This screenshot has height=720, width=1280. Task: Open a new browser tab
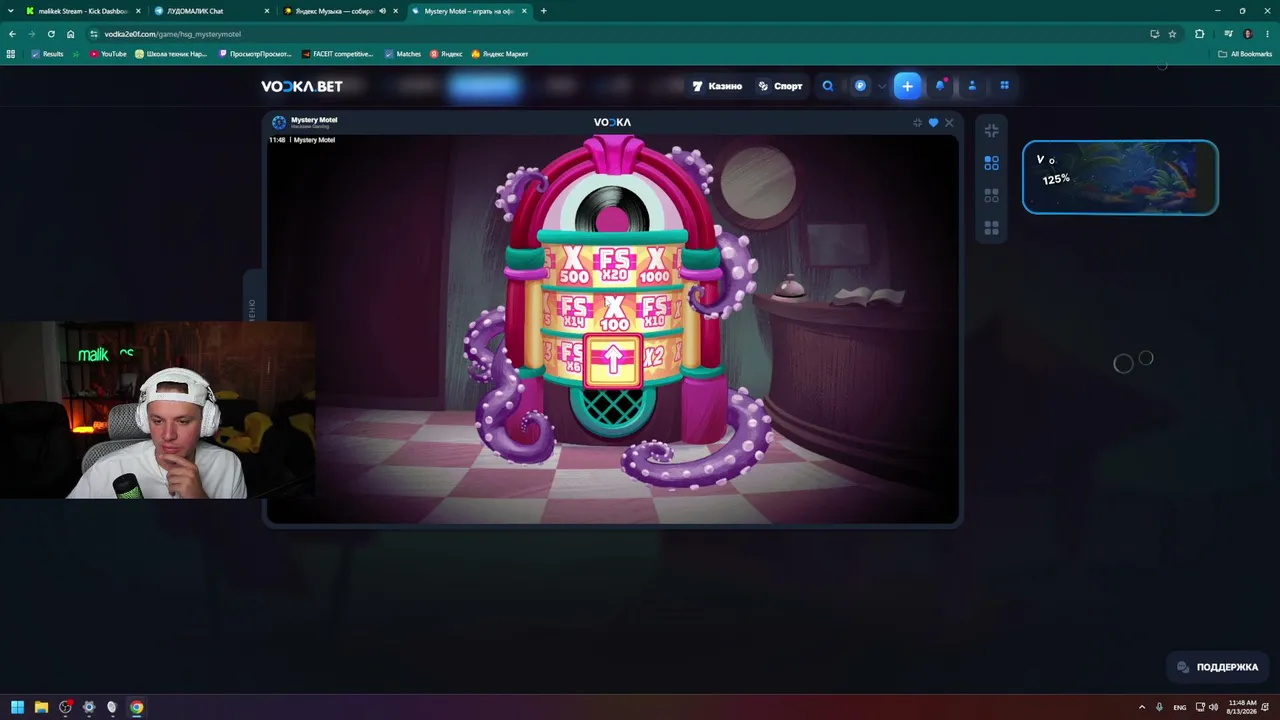(x=543, y=11)
